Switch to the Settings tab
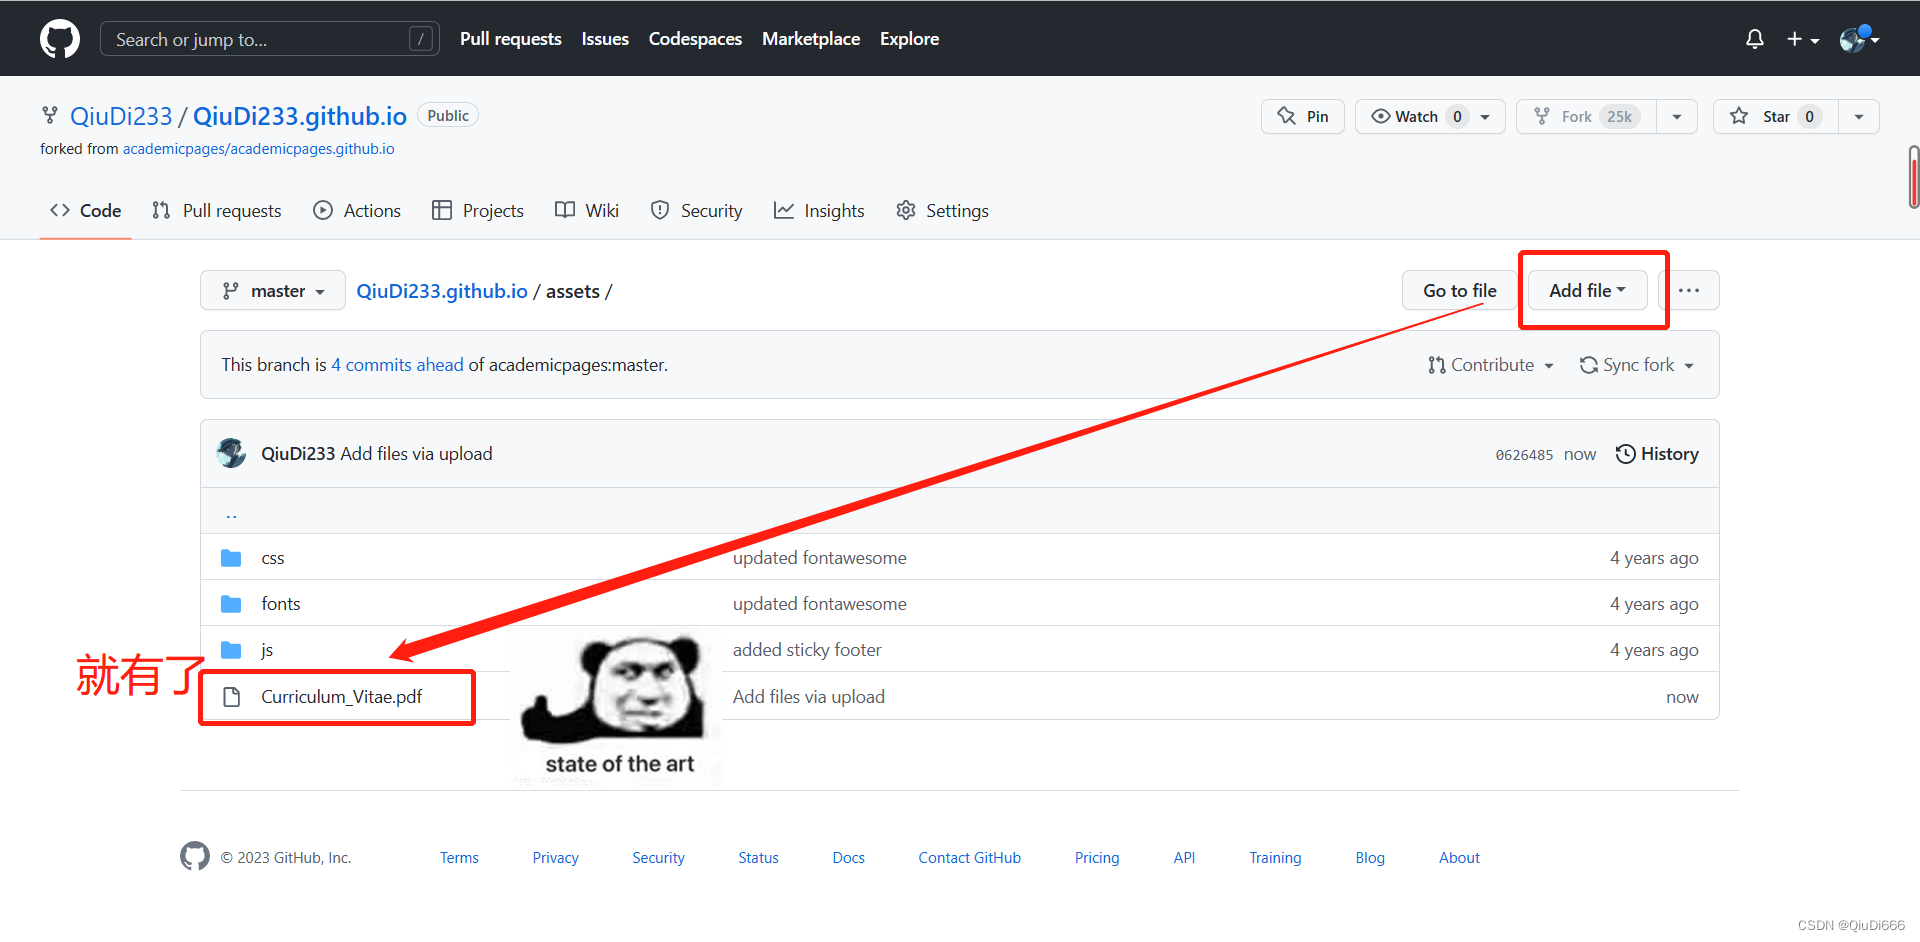This screenshot has width=1920, height=942. point(942,211)
